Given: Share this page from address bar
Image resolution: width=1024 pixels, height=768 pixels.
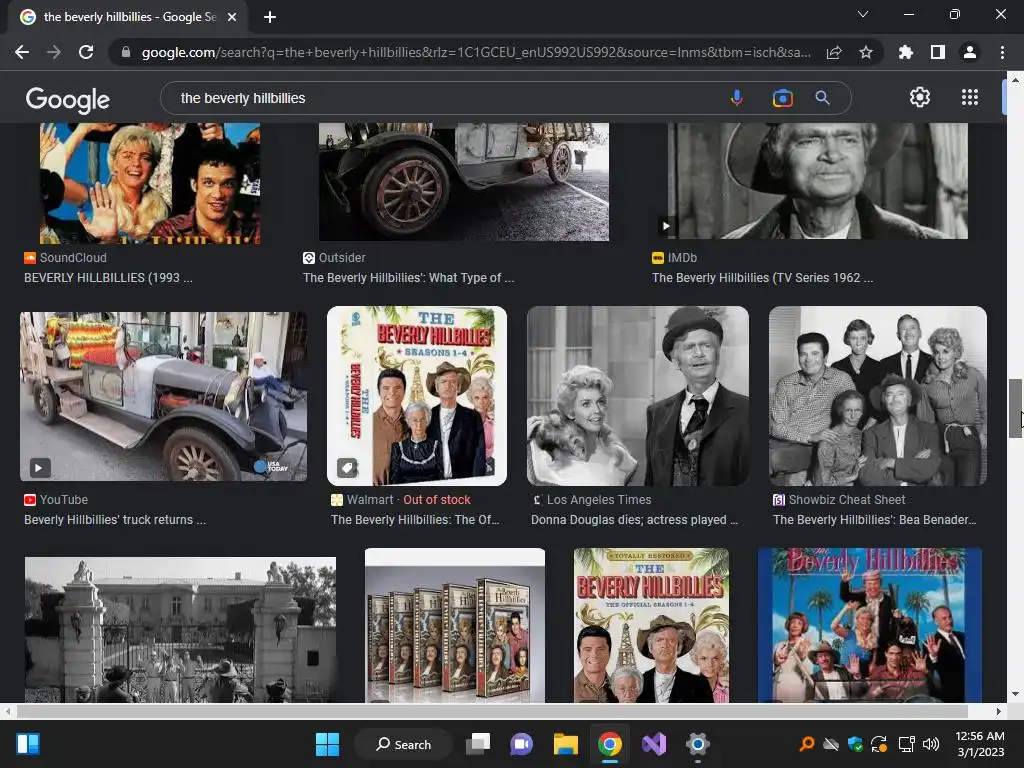Looking at the screenshot, I should click(834, 52).
